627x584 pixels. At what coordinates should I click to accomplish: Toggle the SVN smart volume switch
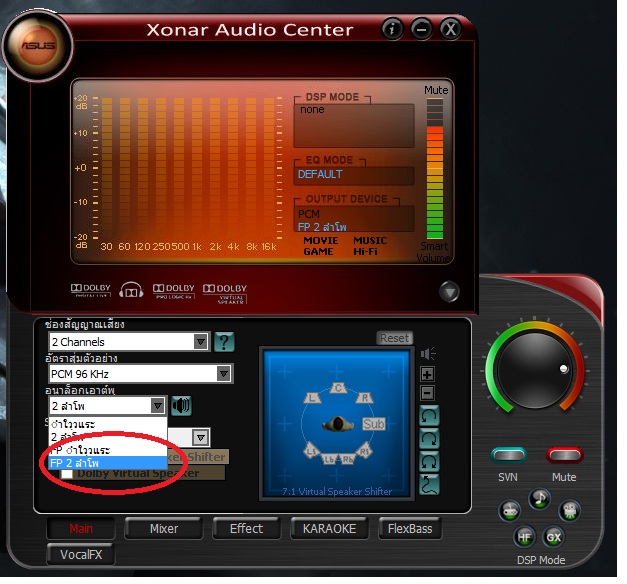[508, 455]
